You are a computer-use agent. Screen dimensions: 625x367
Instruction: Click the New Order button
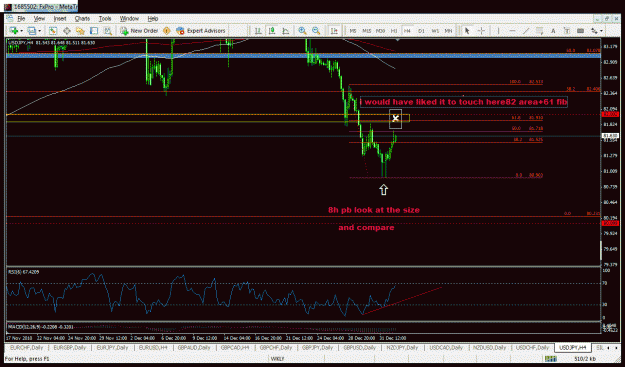pyautogui.click(x=140, y=31)
